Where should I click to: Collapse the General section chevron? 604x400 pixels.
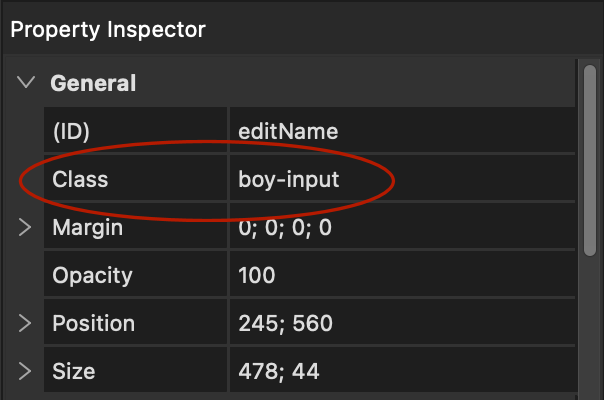pos(26,83)
